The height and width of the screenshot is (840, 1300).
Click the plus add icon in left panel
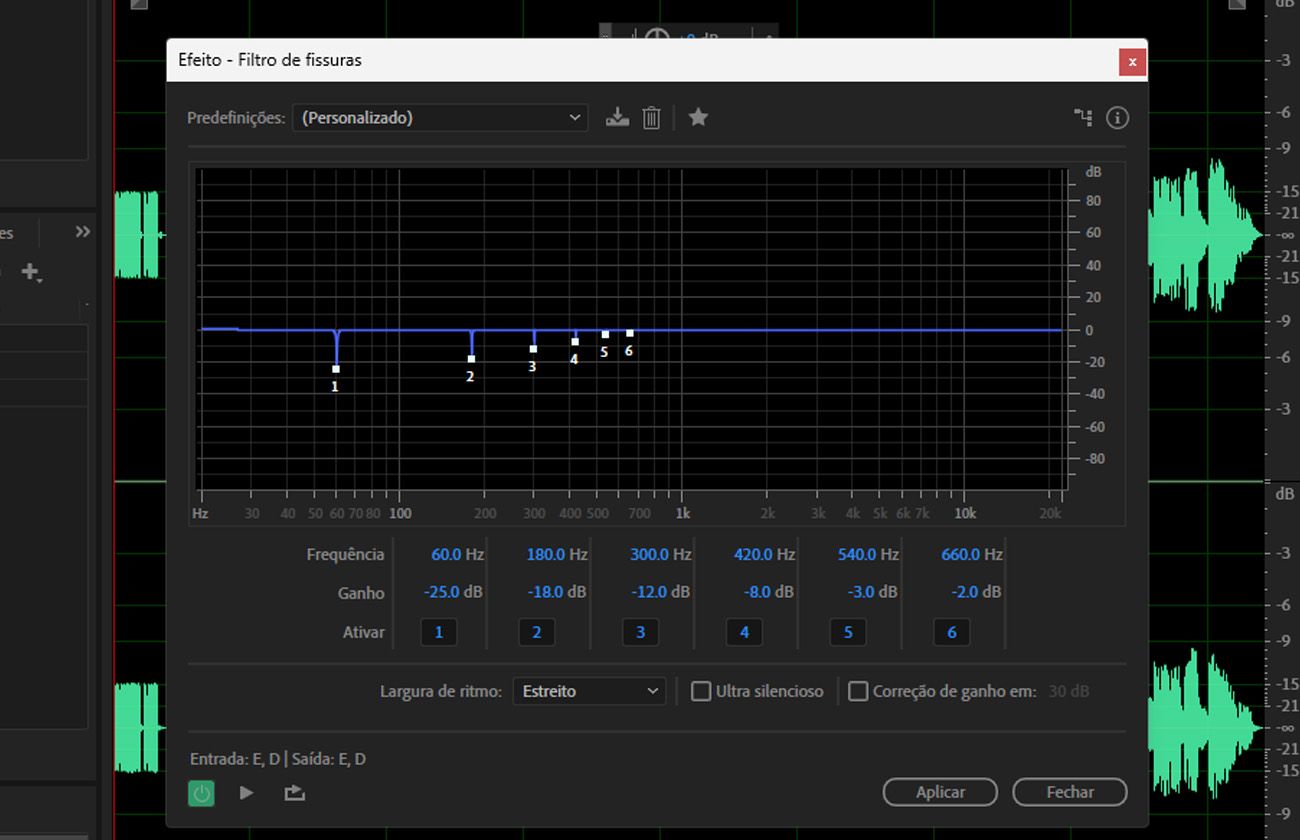click(31, 272)
